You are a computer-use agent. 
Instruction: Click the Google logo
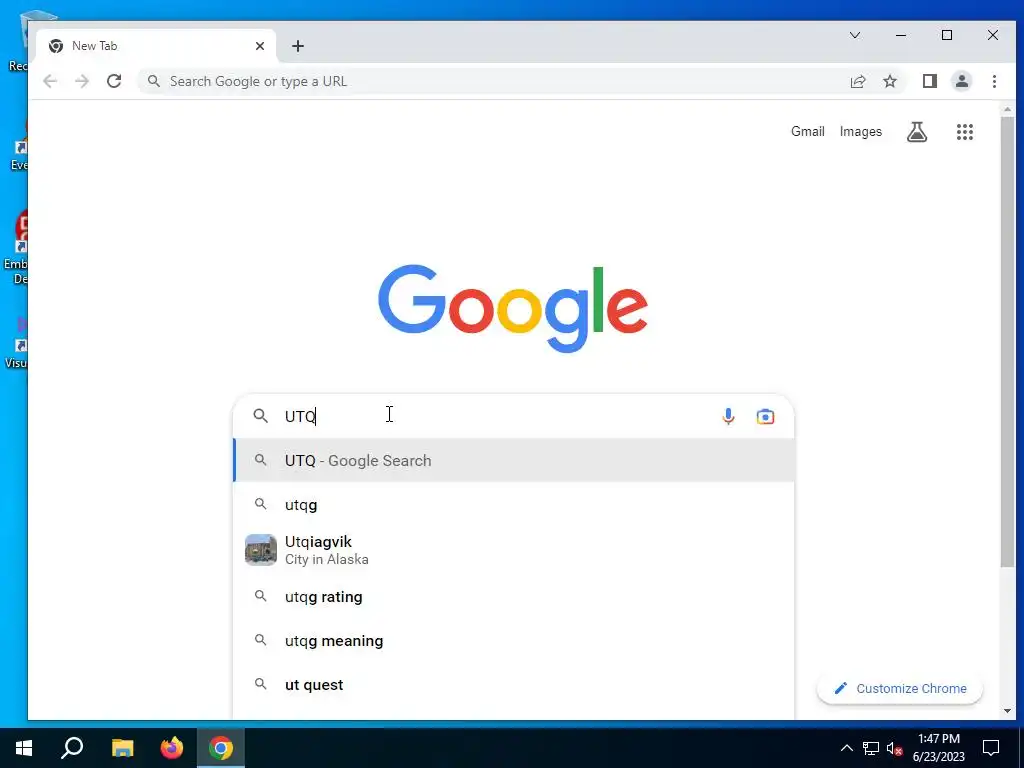(513, 308)
